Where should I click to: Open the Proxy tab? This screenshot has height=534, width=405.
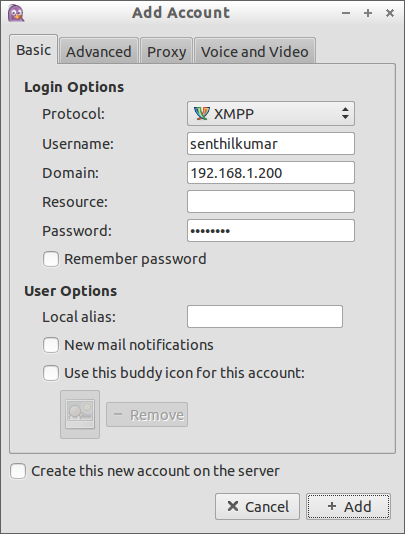[167, 51]
